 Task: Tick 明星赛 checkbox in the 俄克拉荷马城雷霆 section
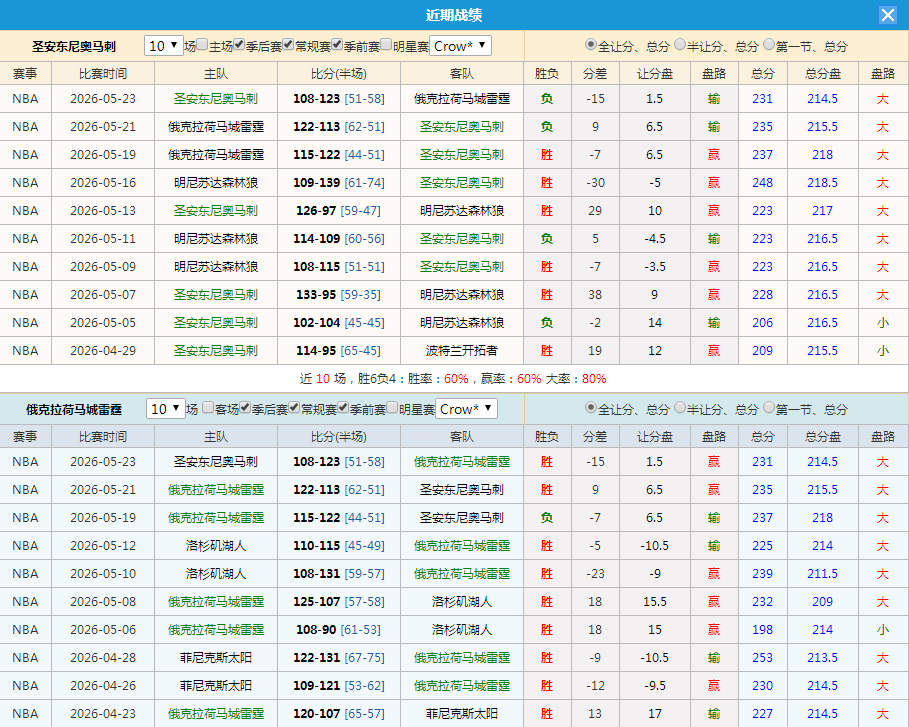pyautogui.click(x=392, y=408)
